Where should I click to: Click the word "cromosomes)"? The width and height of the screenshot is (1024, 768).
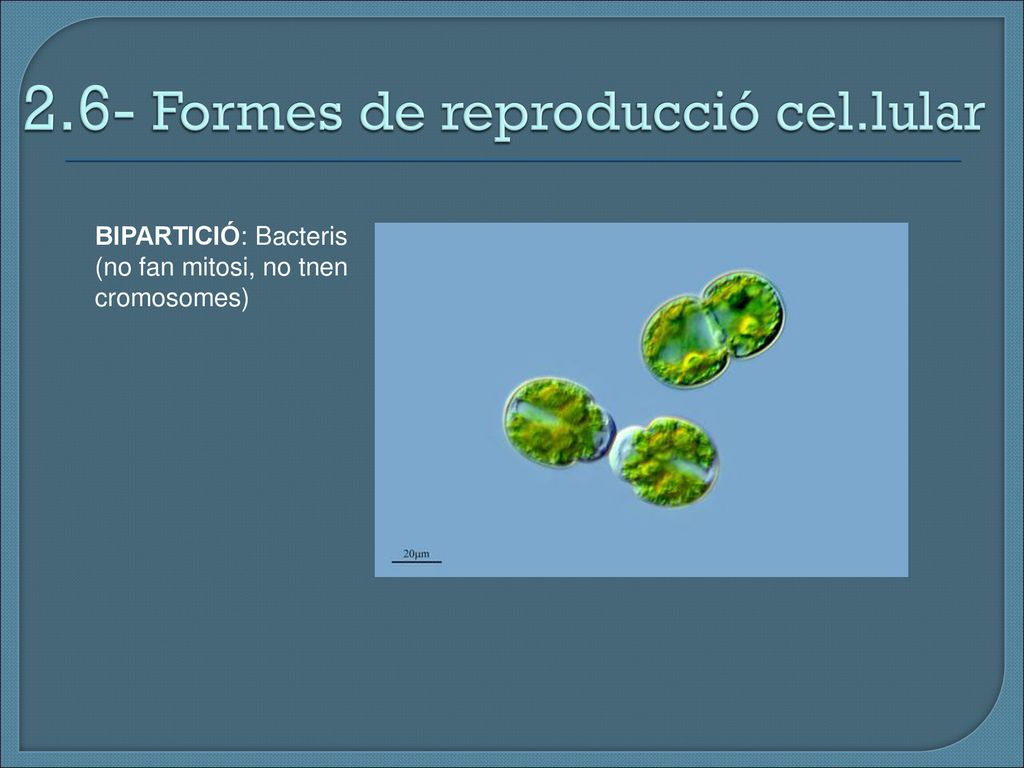pos(172,298)
